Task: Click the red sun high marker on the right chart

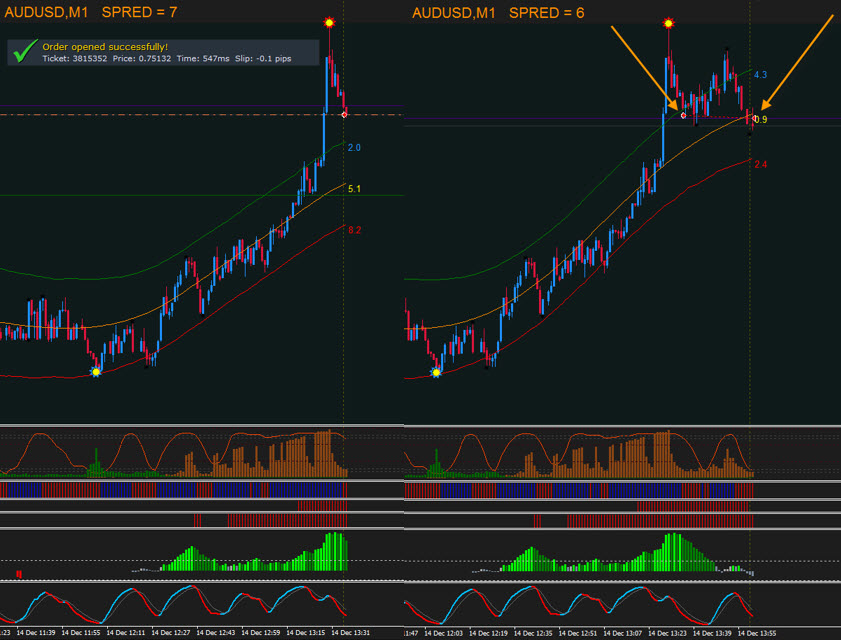Action: [x=668, y=23]
